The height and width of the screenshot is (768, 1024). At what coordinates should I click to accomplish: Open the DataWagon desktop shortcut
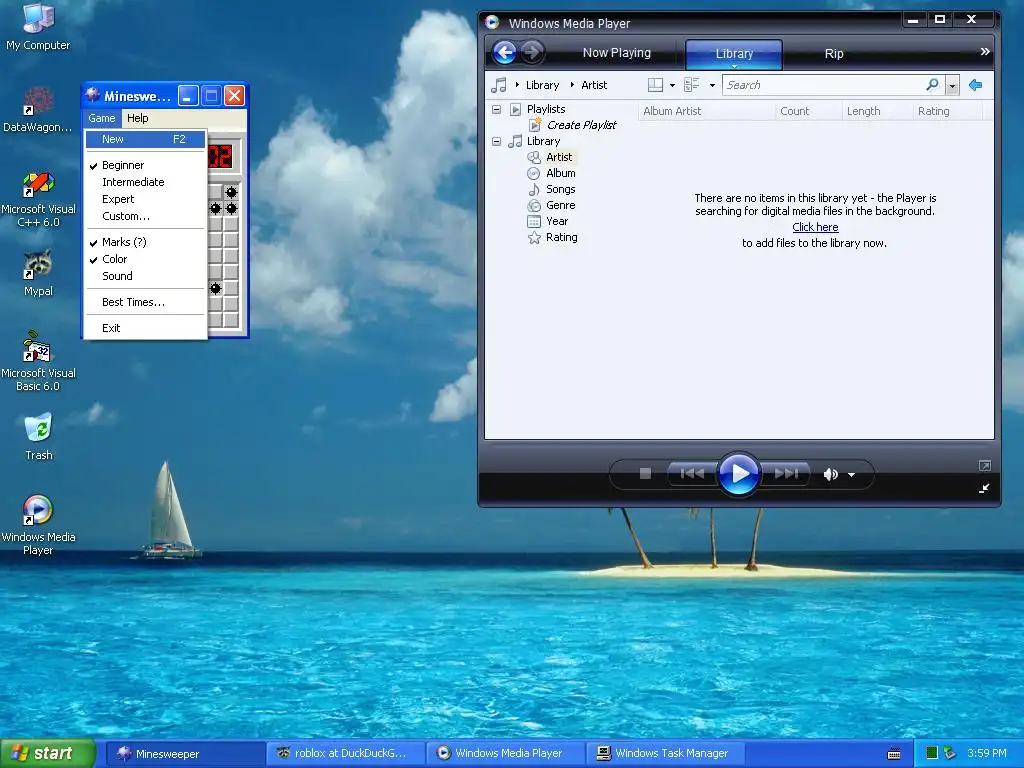(38, 109)
